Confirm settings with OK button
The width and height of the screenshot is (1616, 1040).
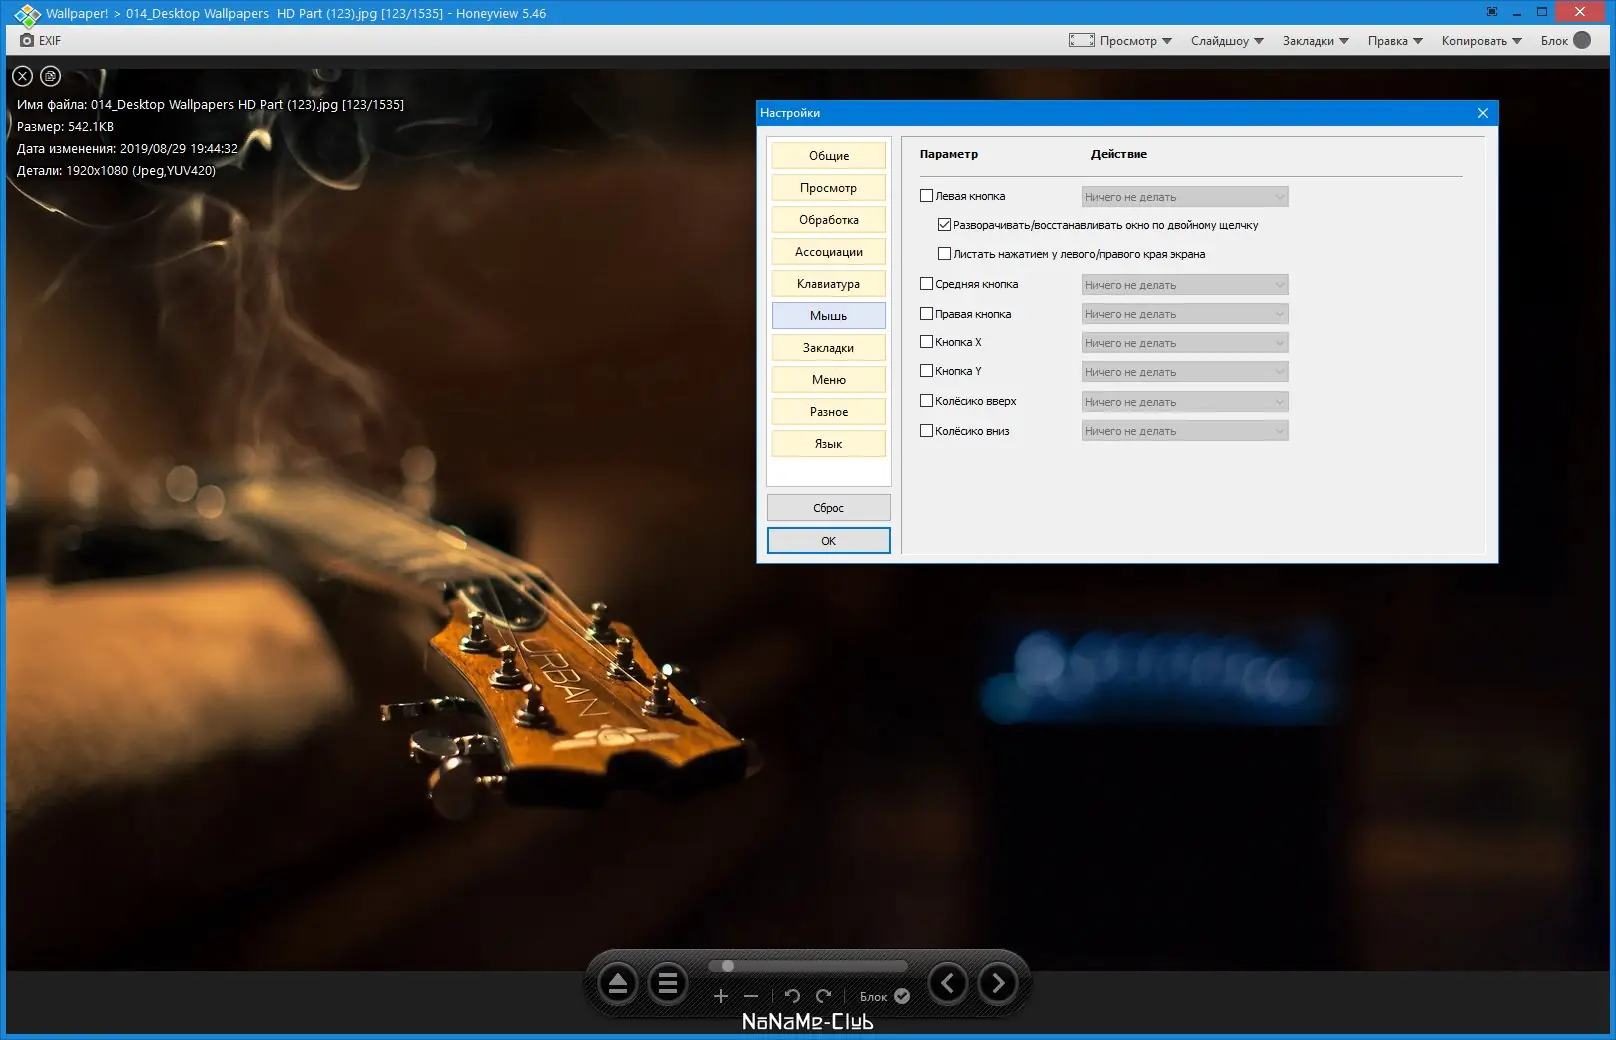[829, 541]
